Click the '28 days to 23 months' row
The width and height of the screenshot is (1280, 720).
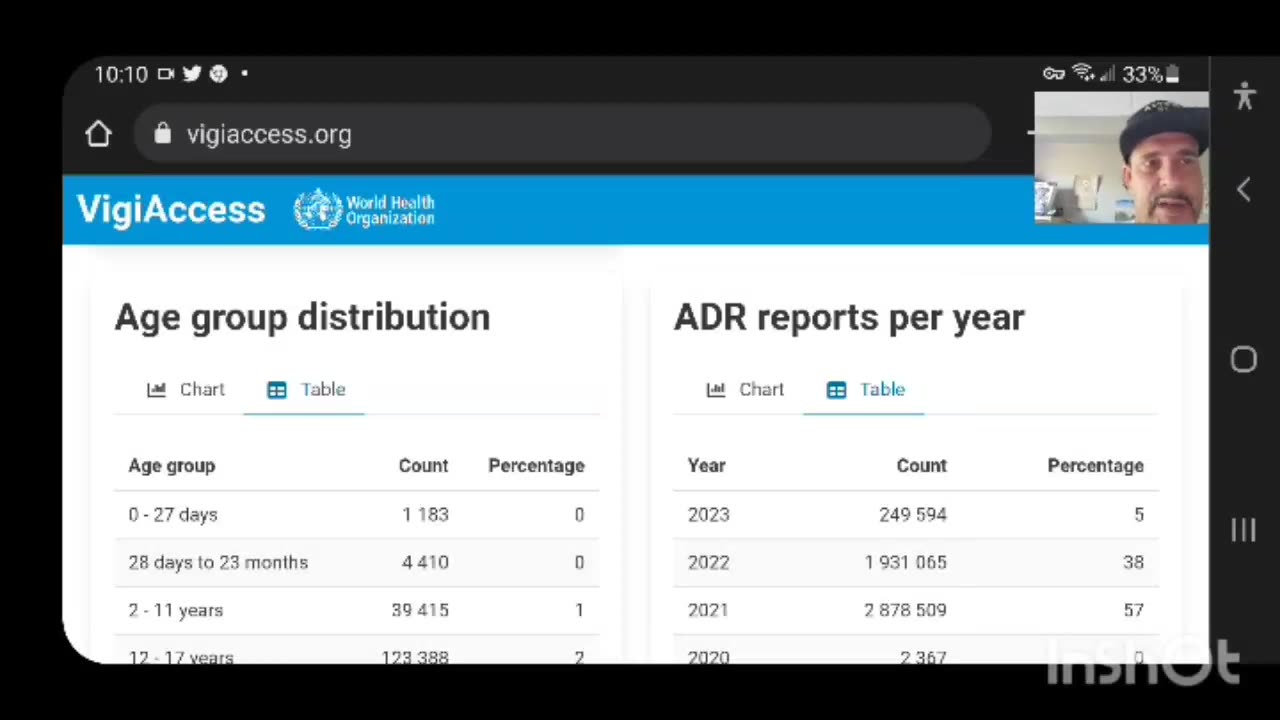(356, 562)
